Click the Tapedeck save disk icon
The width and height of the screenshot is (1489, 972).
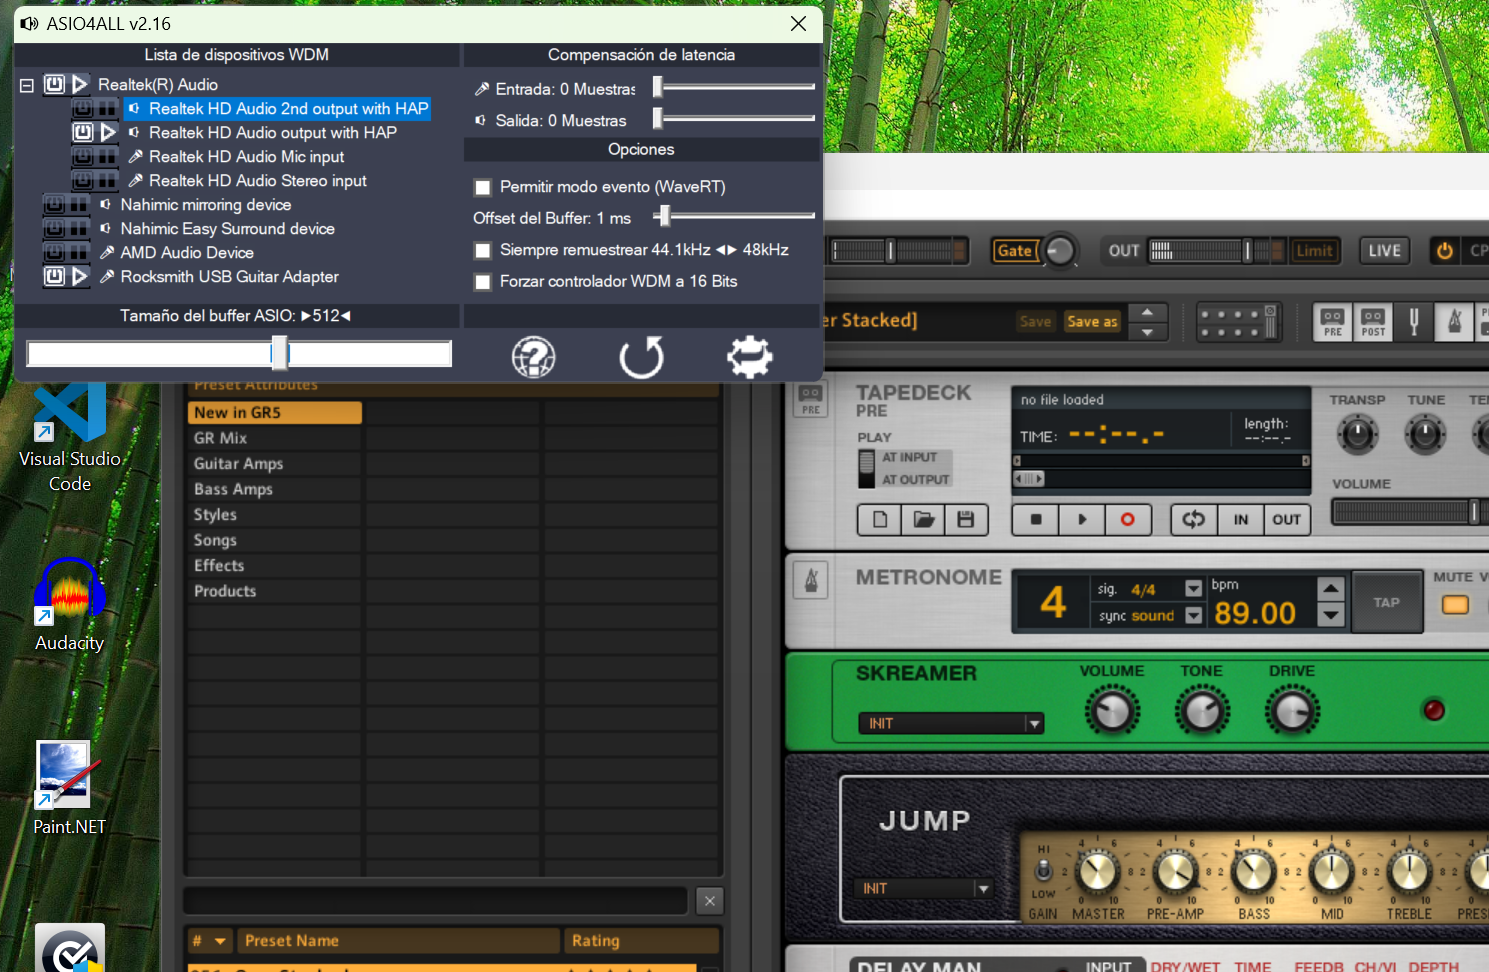[966, 520]
